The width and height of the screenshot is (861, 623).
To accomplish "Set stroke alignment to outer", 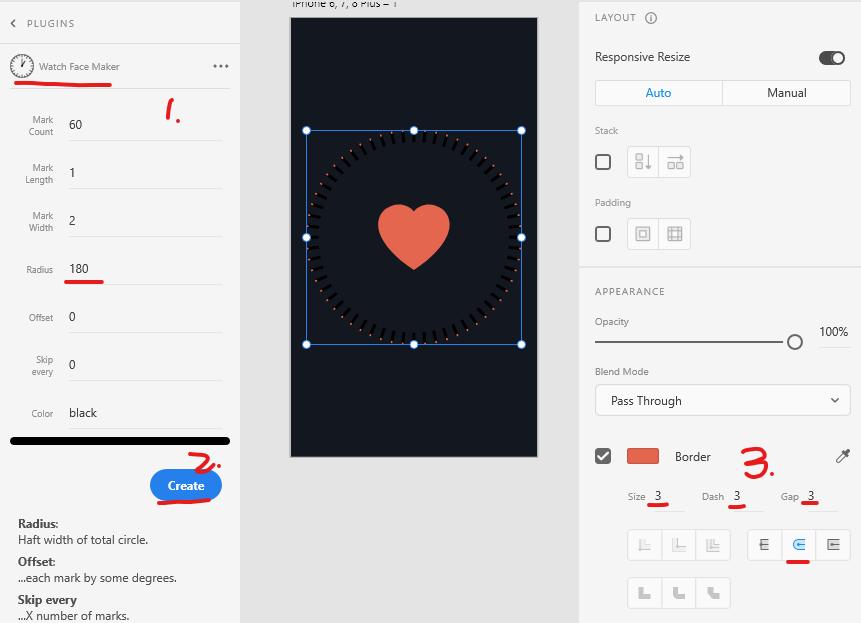I will tap(713, 545).
